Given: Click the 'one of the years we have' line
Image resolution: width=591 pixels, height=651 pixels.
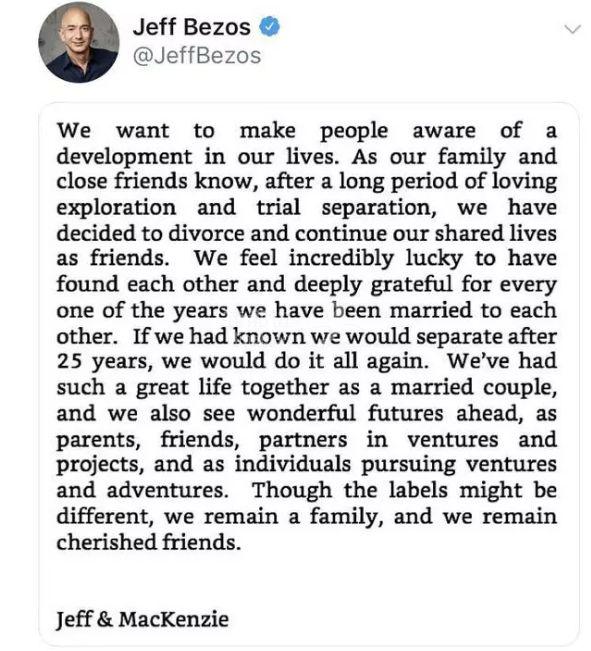Looking at the screenshot, I should pyautogui.click(x=307, y=310).
